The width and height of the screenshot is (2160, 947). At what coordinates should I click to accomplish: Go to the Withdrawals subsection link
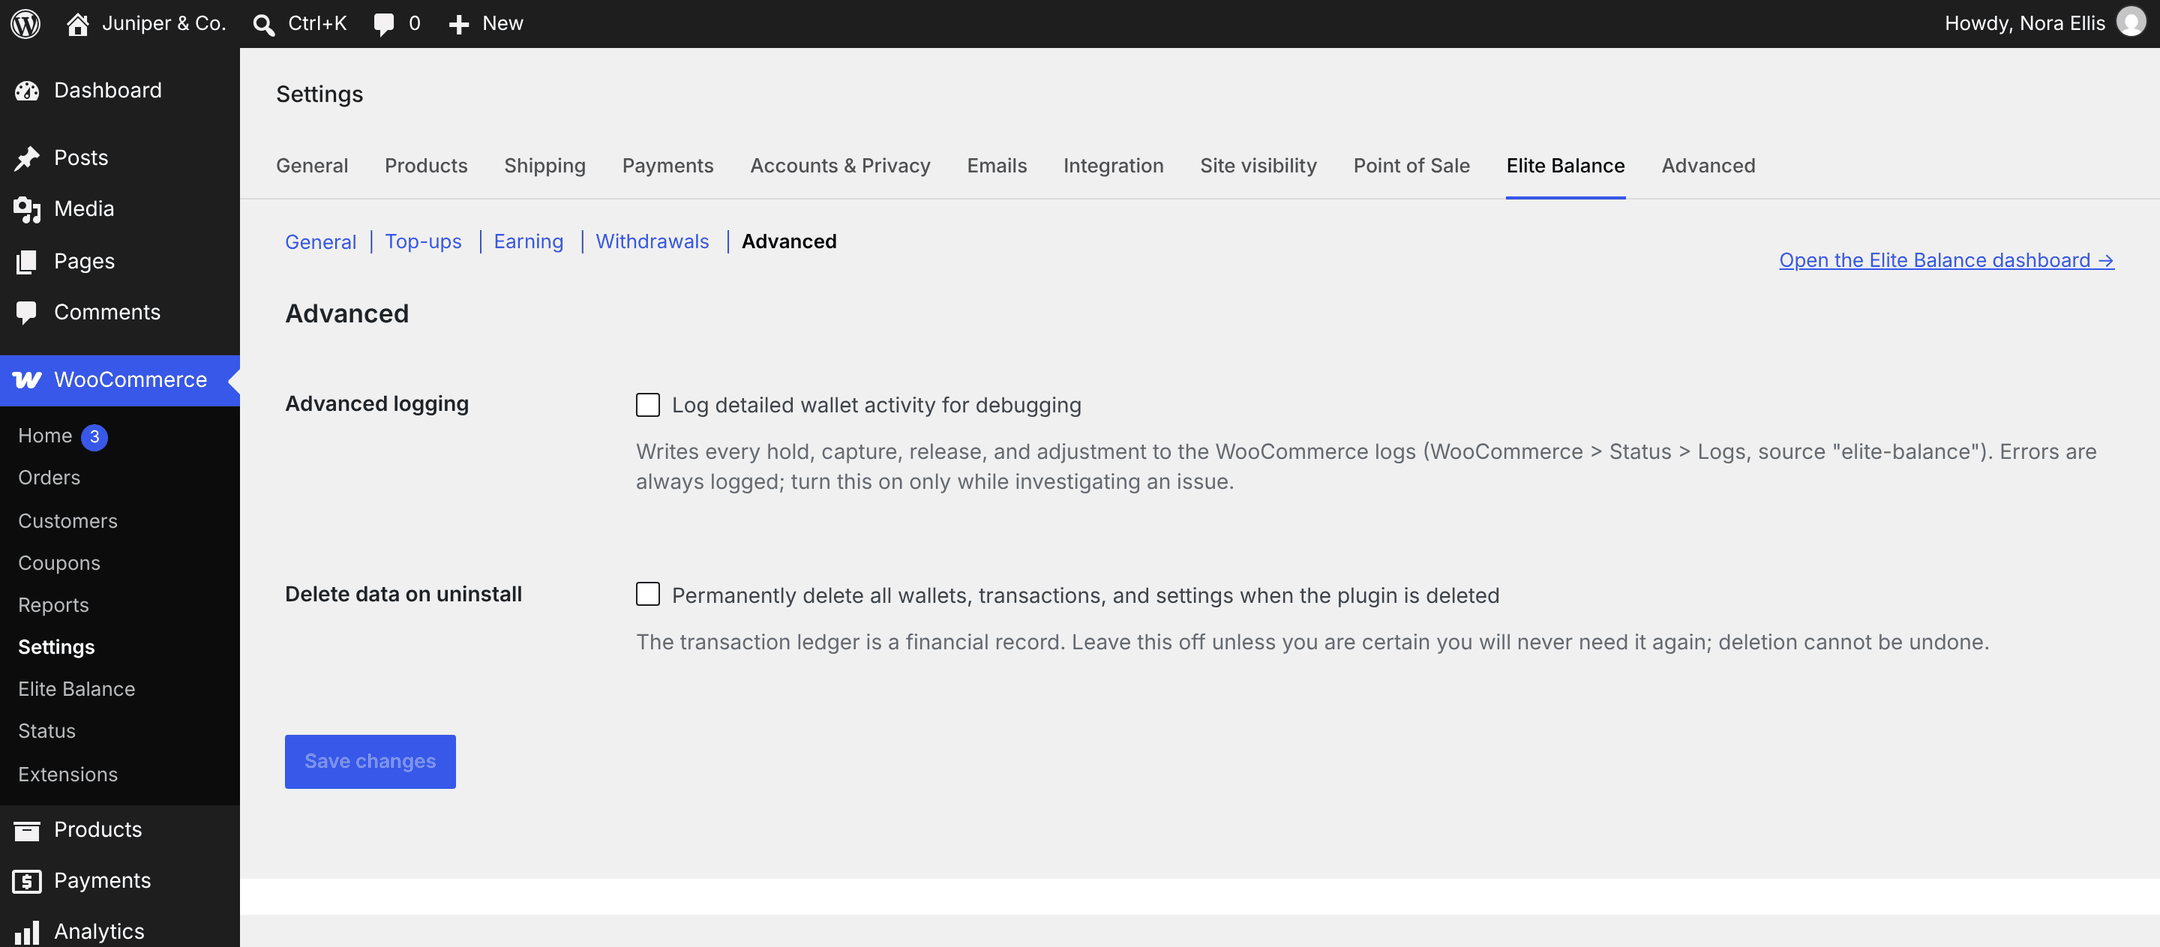[652, 242]
